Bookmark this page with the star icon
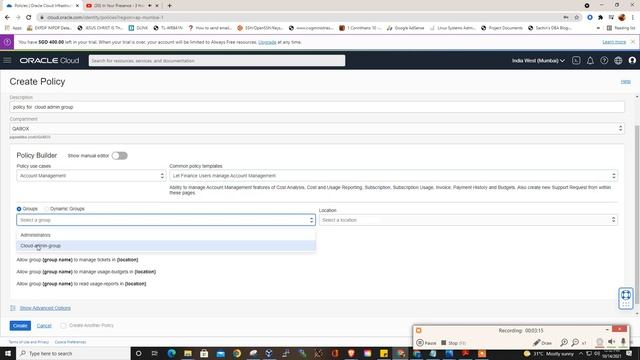640x360 pixels. point(577,17)
